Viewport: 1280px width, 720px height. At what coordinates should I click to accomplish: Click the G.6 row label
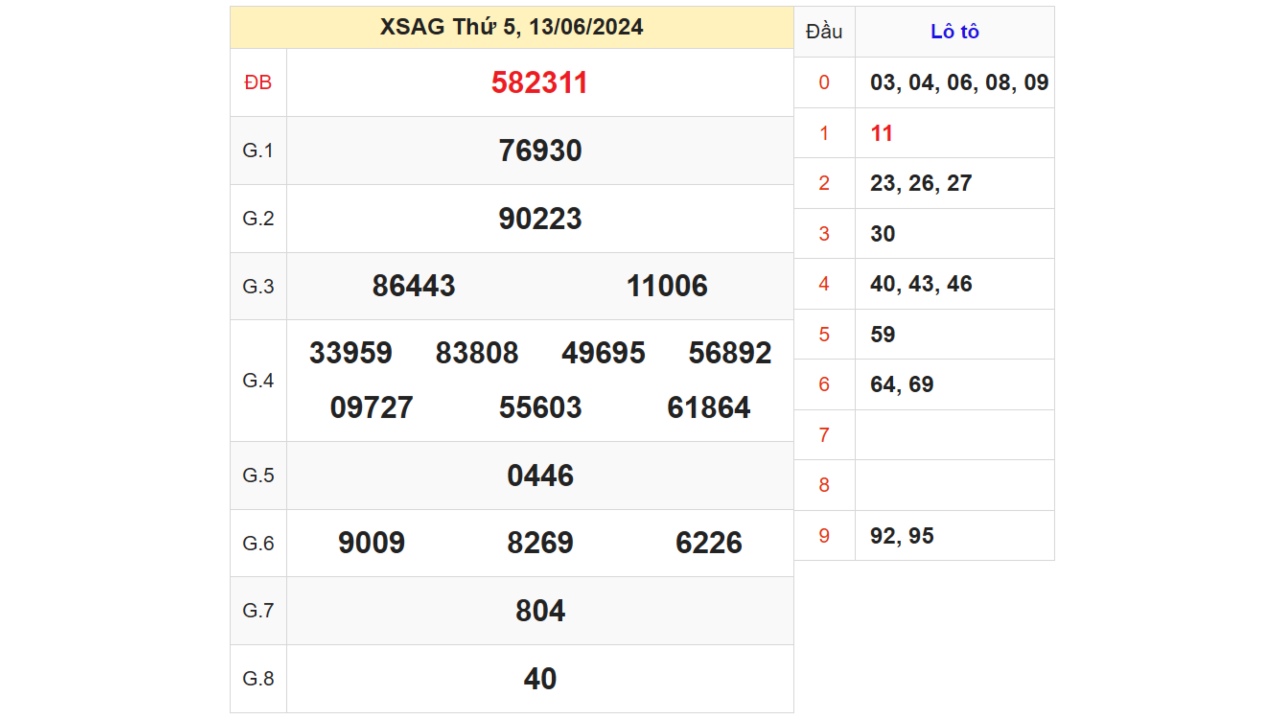tap(258, 543)
